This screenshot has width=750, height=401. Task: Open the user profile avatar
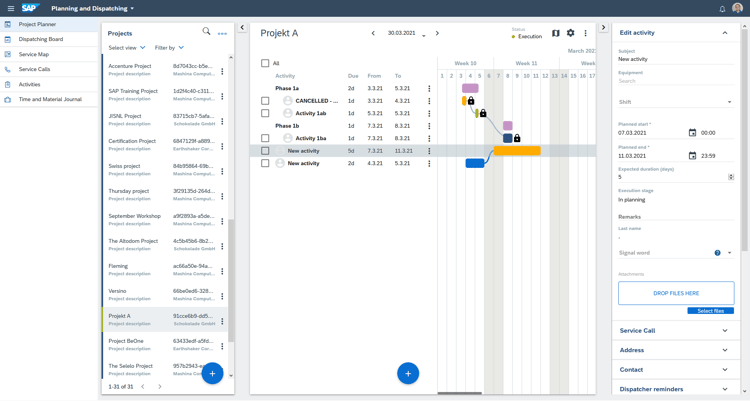737,8
